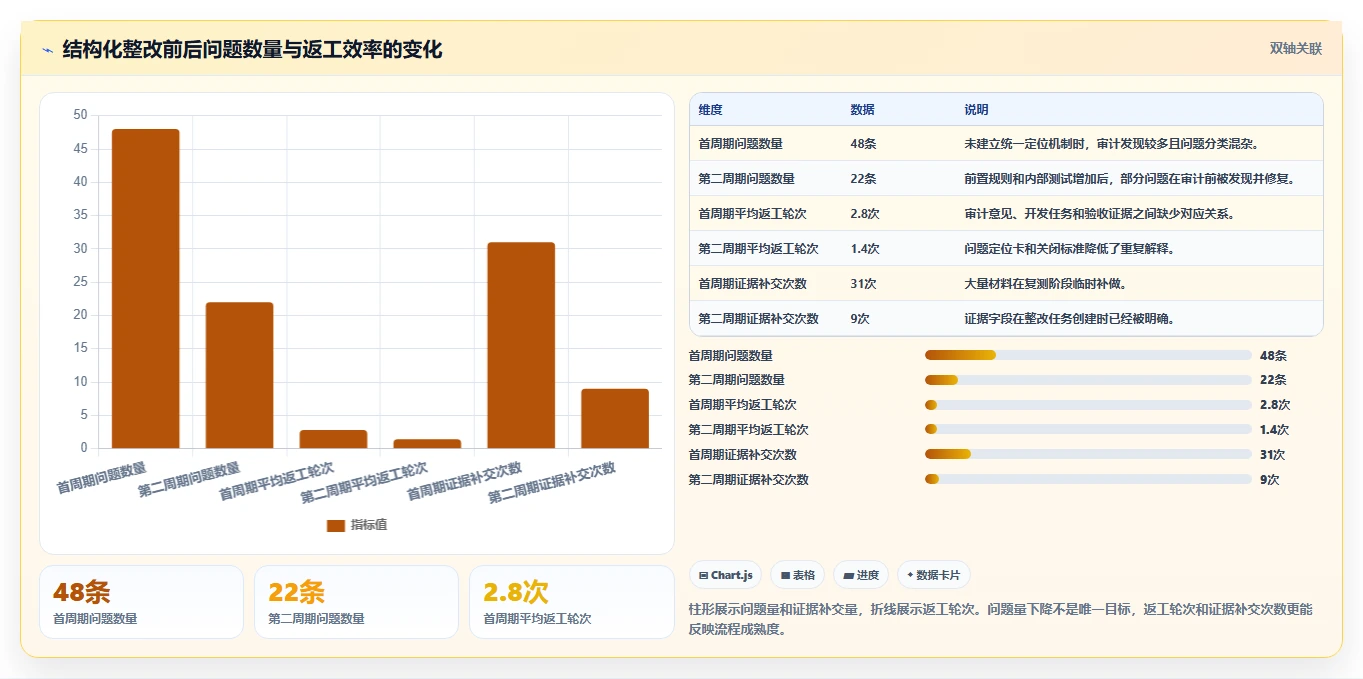This screenshot has width=1363, height=679.
Task: Click table cell 2.8次
Action: tap(864, 213)
